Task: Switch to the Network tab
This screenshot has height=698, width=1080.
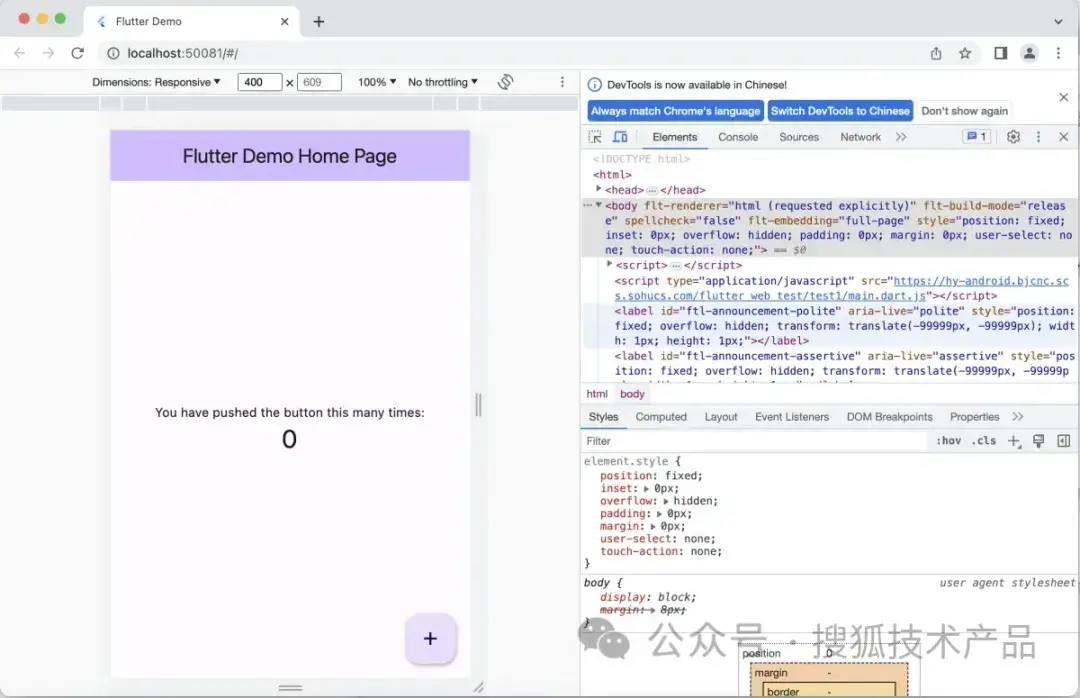Action: [860, 137]
